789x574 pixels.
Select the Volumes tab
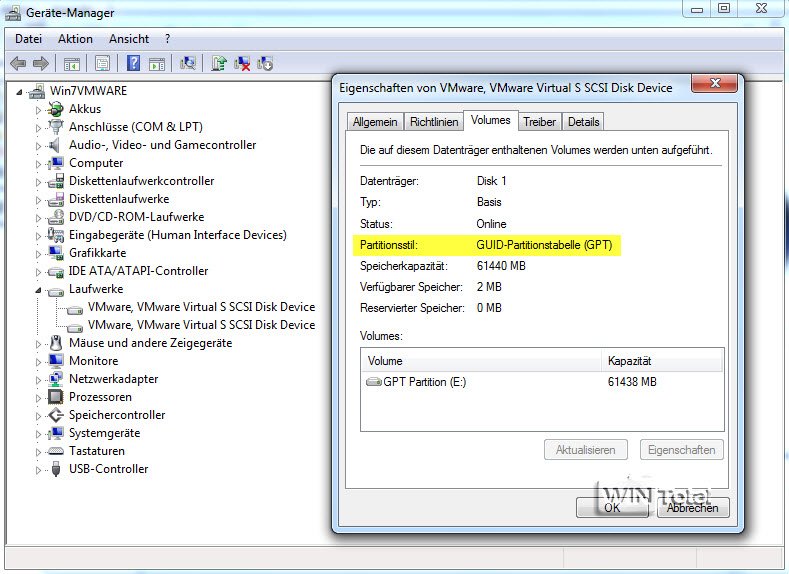[491, 120]
